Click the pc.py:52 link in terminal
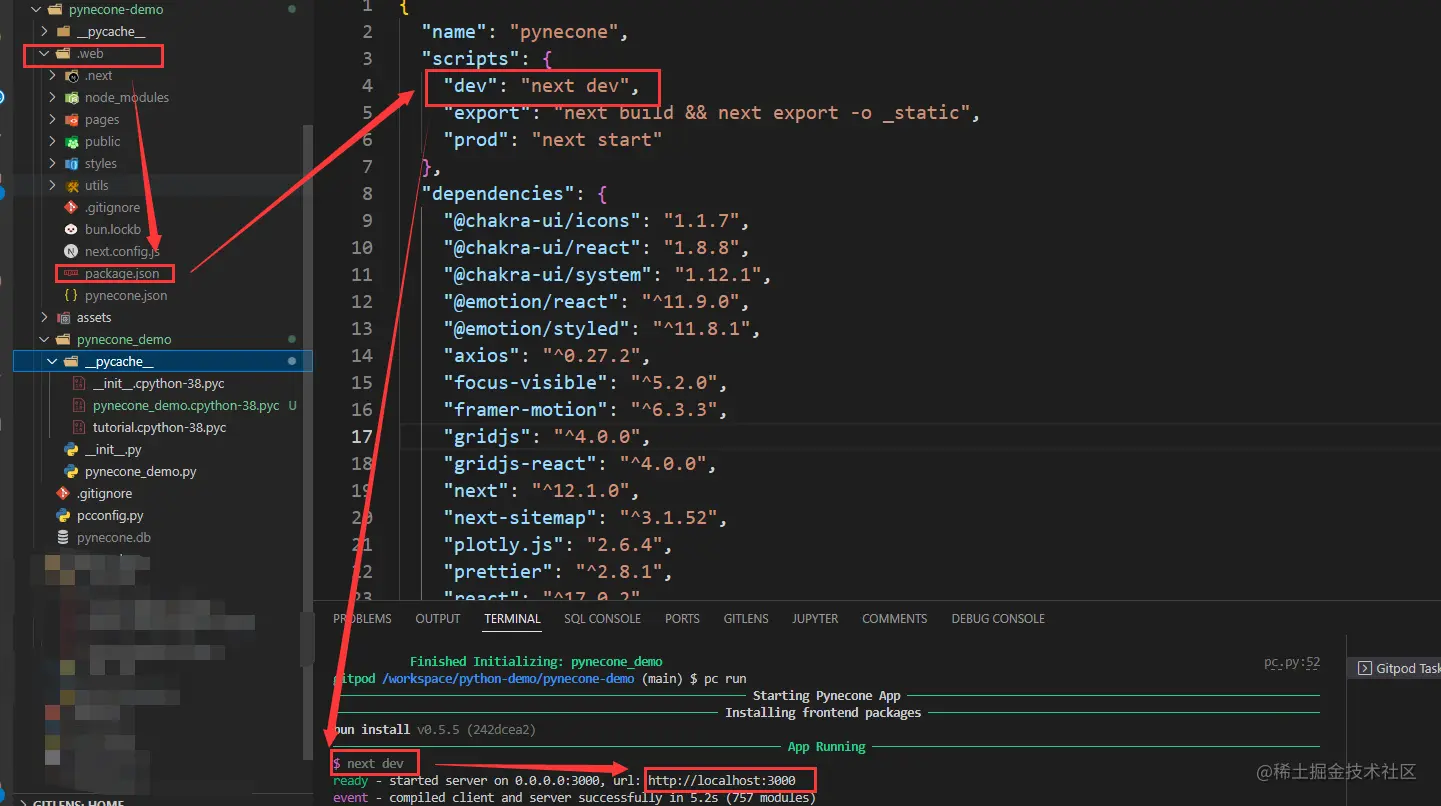The width and height of the screenshot is (1441, 806). (x=1292, y=663)
